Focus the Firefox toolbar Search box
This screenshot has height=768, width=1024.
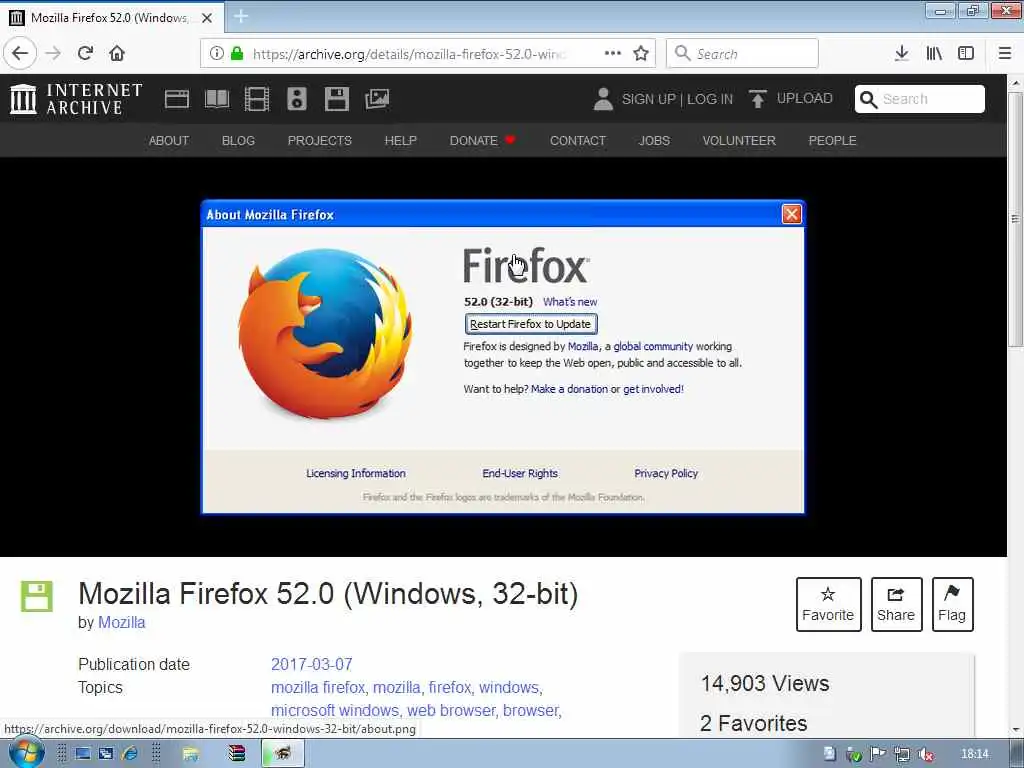pos(743,53)
